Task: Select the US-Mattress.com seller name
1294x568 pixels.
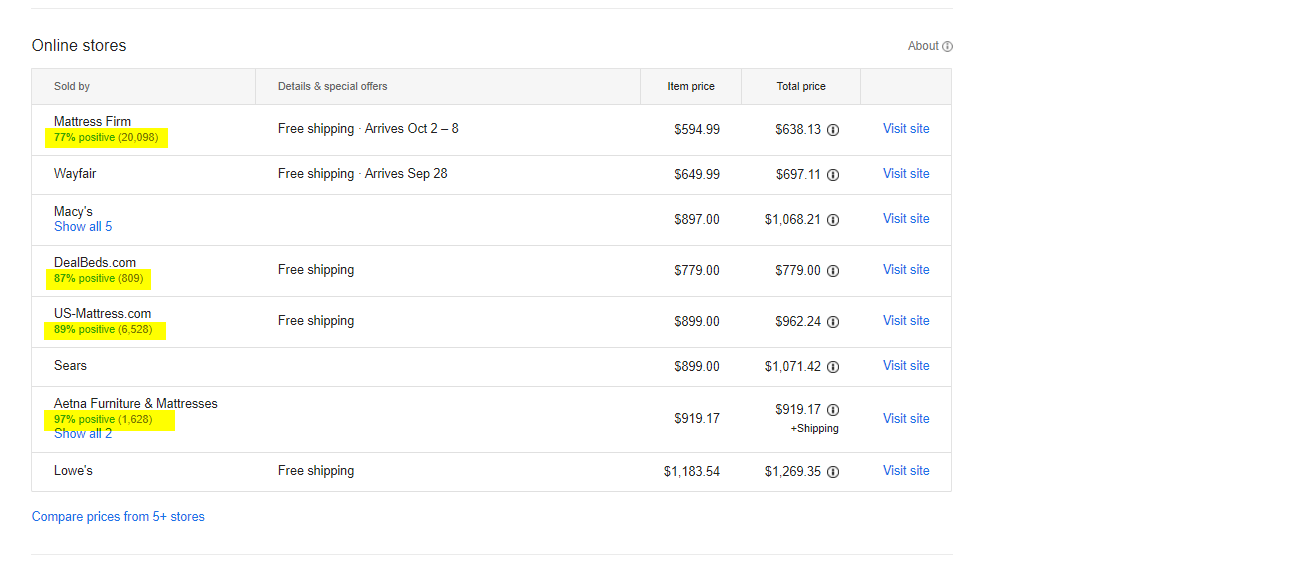Action: pos(103,313)
